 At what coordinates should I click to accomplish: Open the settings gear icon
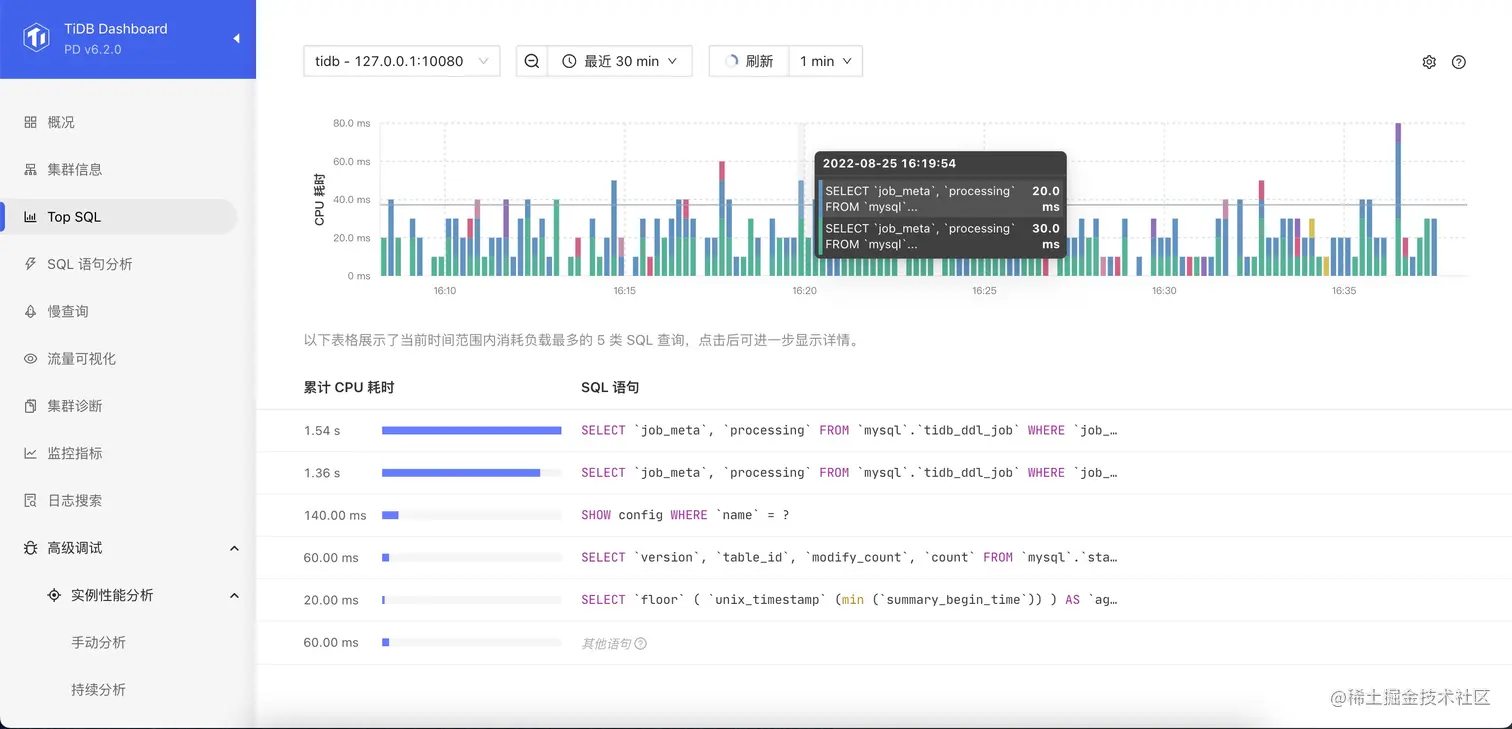point(1429,62)
